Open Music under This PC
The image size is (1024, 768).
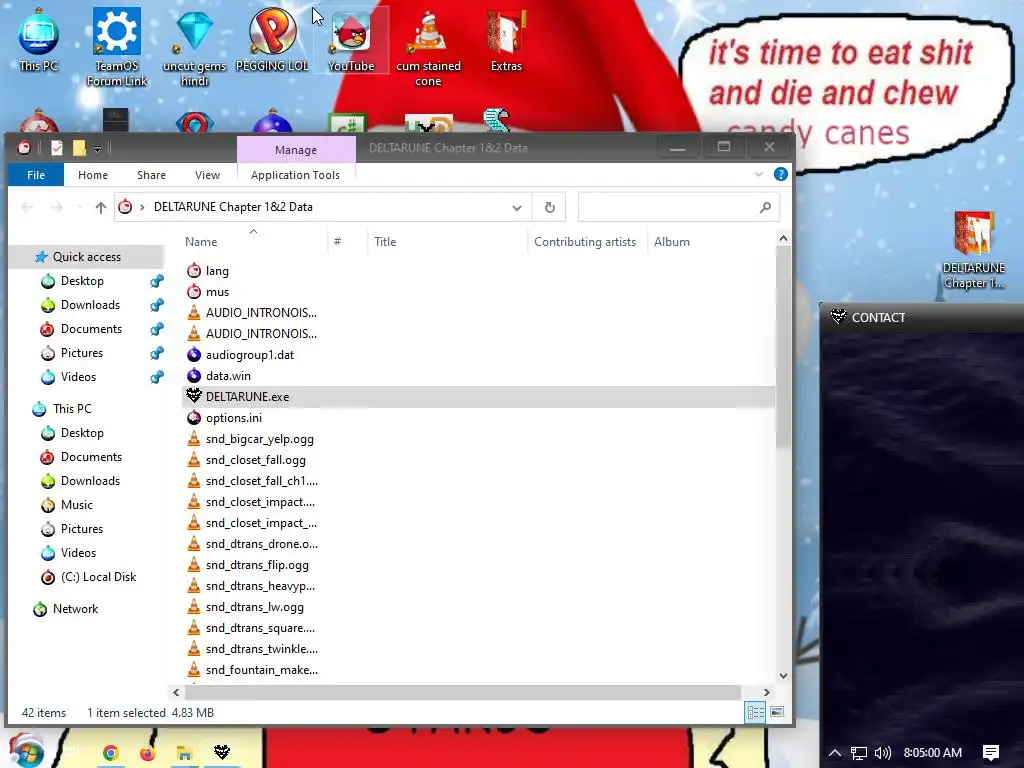pyautogui.click(x=76, y=505)
